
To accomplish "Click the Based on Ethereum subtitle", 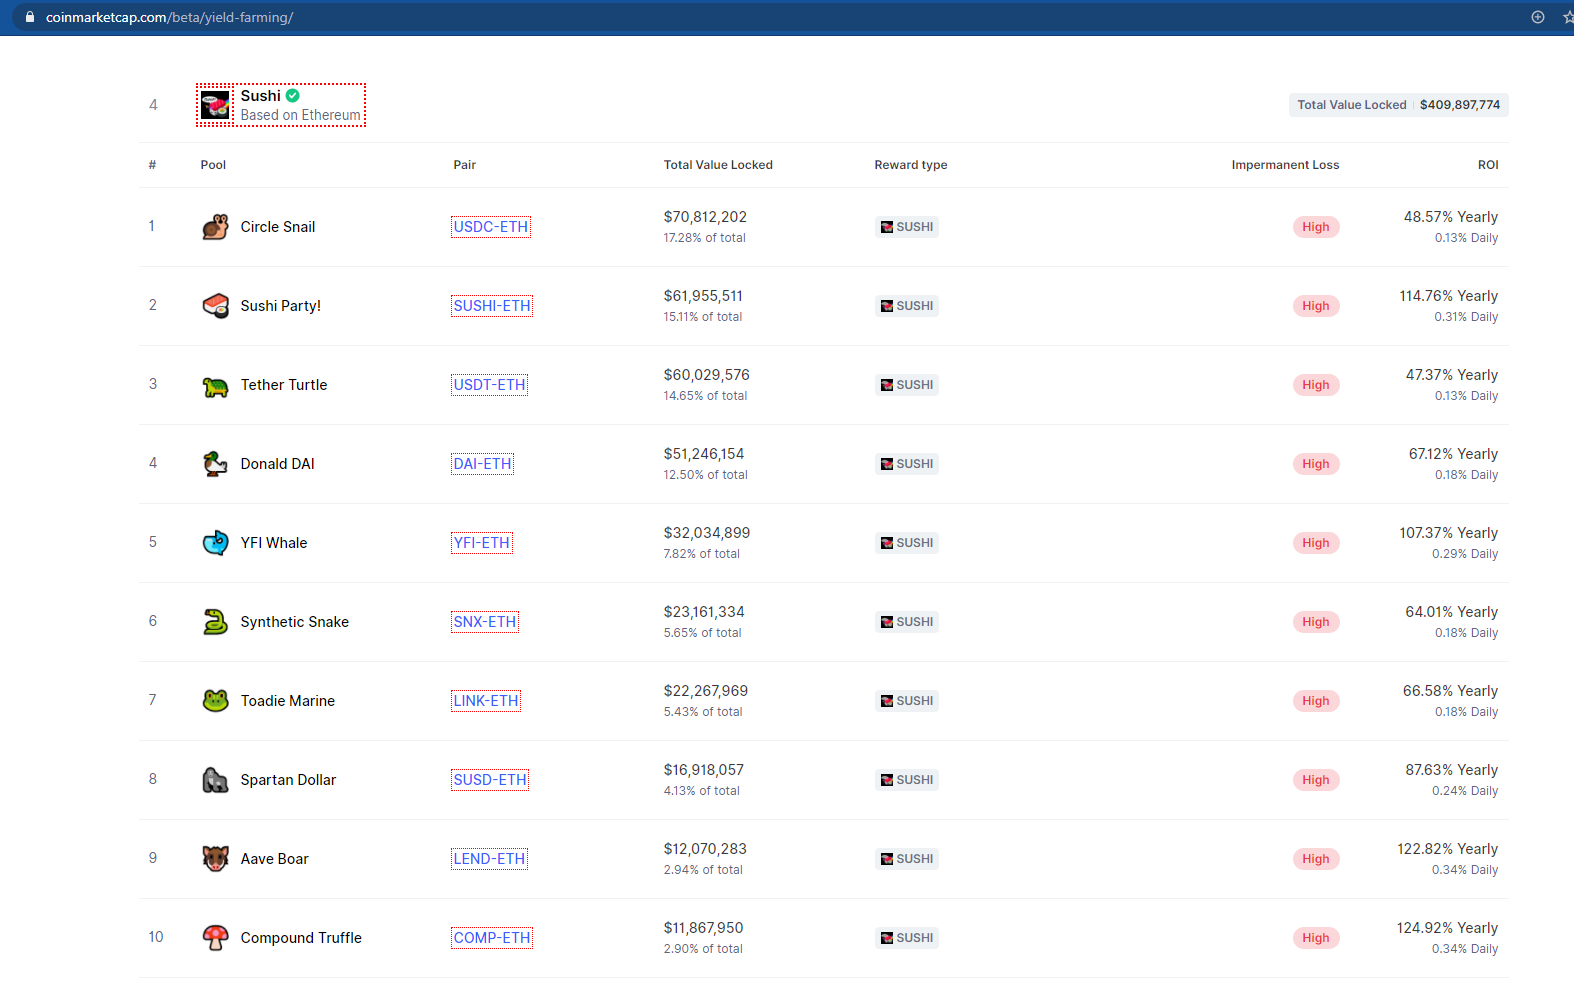I will pos(300,115).
